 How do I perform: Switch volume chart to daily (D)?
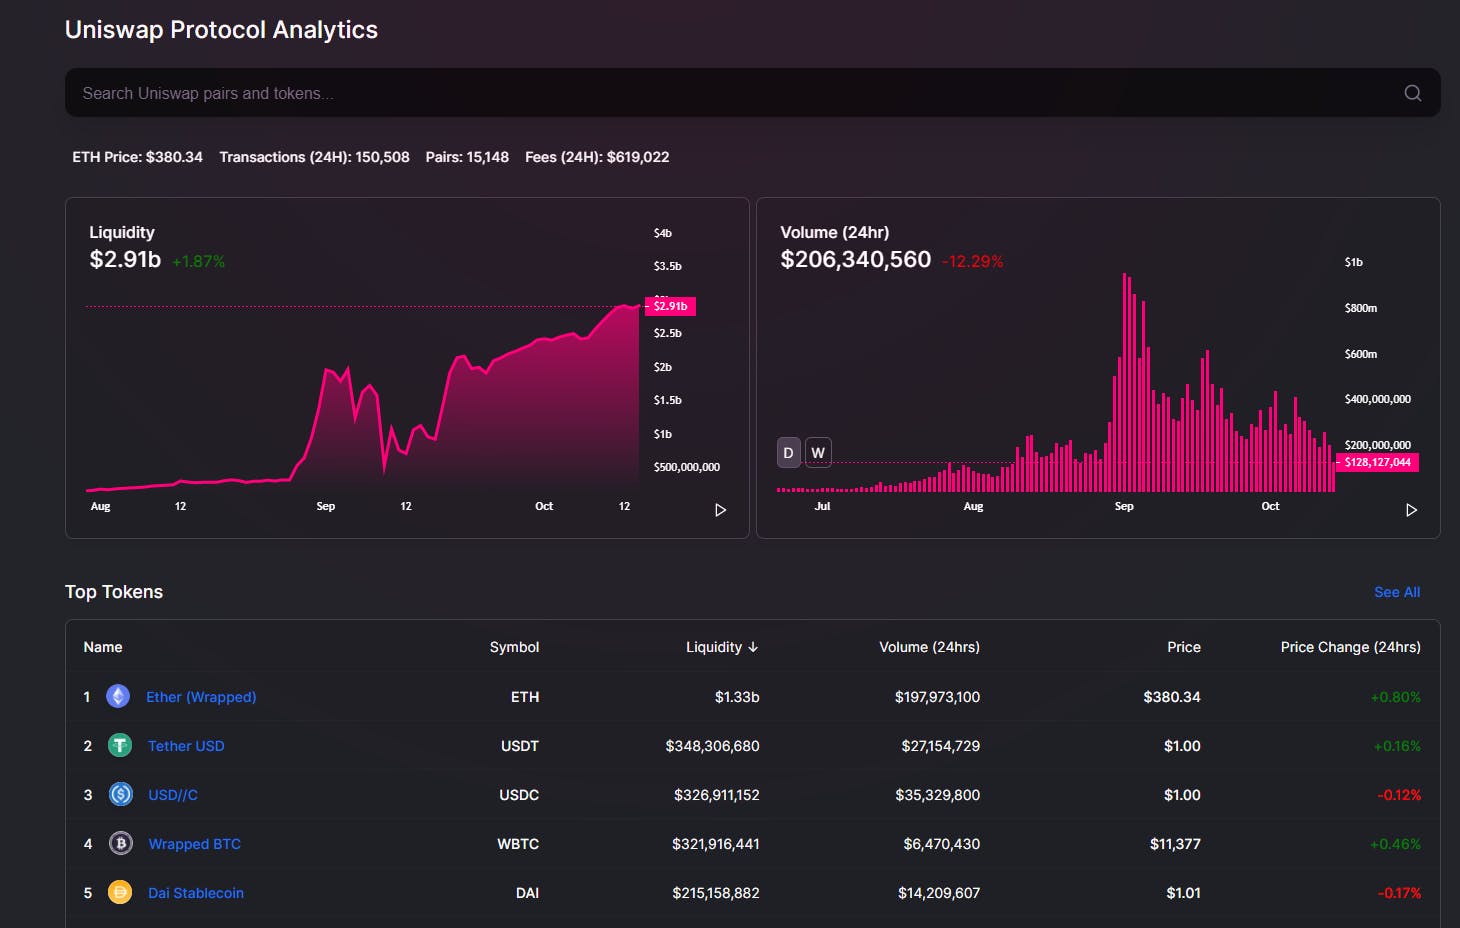(x=788, y=453)
